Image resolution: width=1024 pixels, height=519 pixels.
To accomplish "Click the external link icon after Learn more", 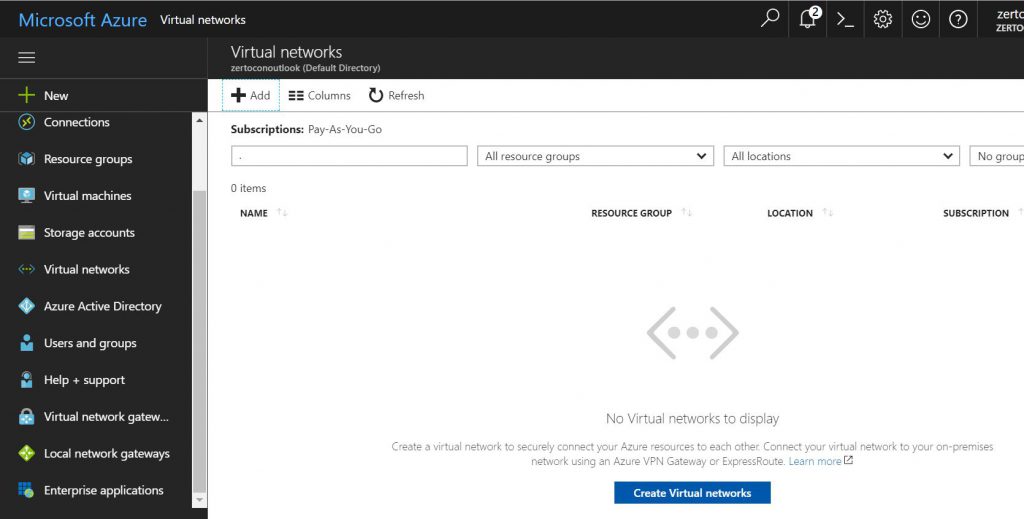I will [848, 460].
